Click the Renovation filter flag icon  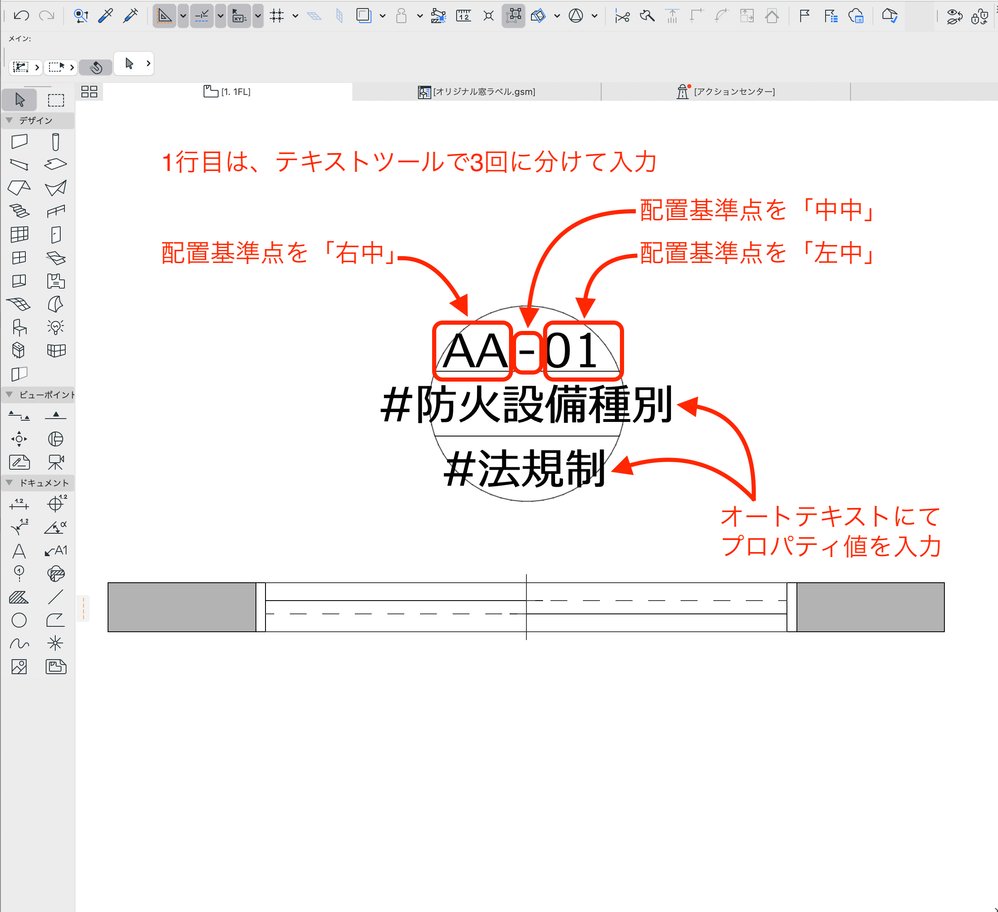point(805,16)
